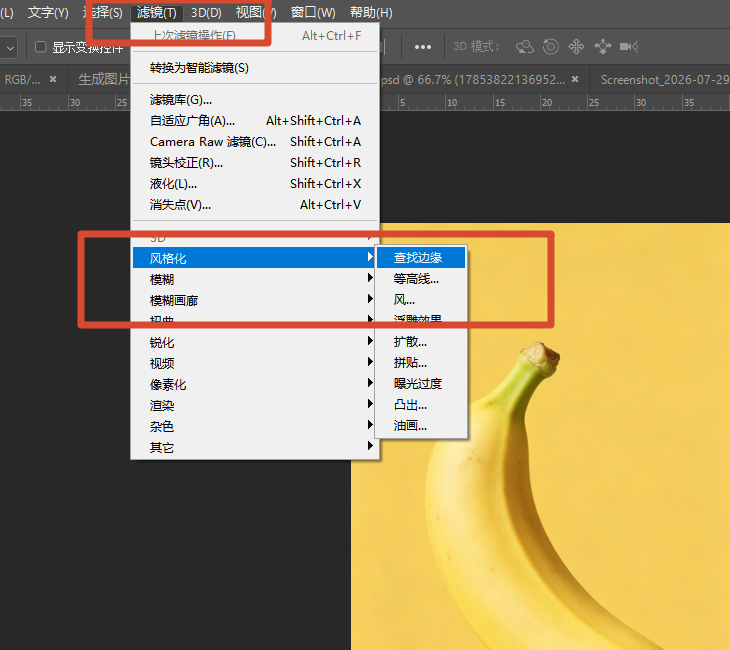Open the 文字(Y) menu

(x=48, y=13)
